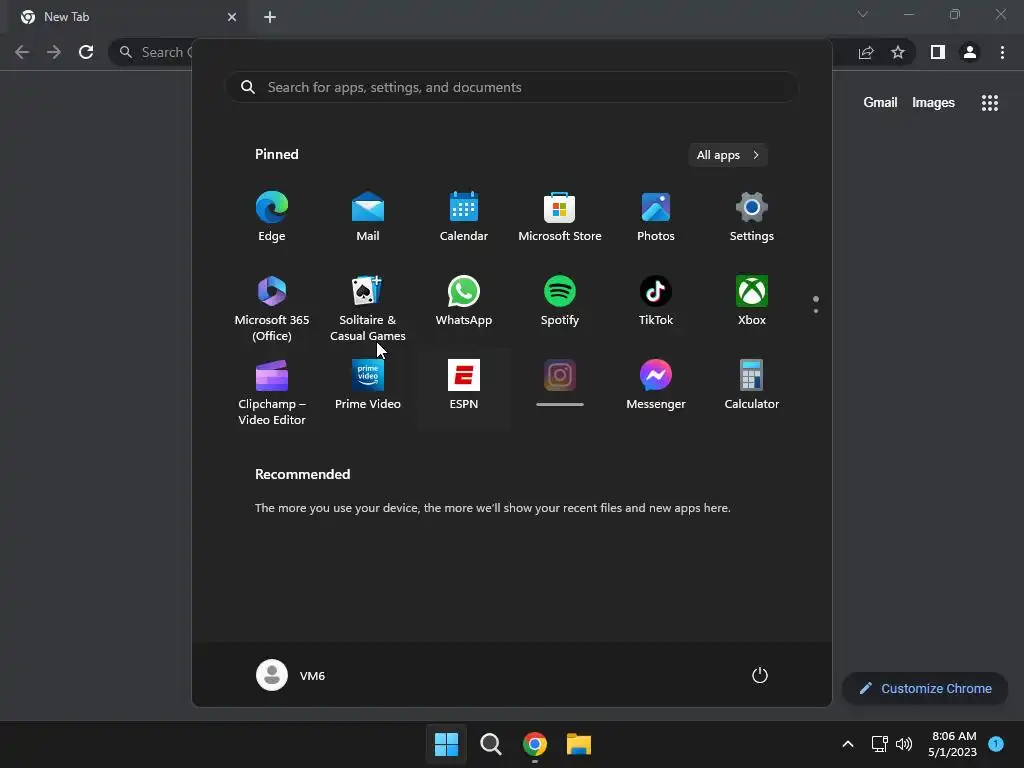The image size is (1024, 768).
Task: Launch Prime Video
Action: click(x=368, y=385)
